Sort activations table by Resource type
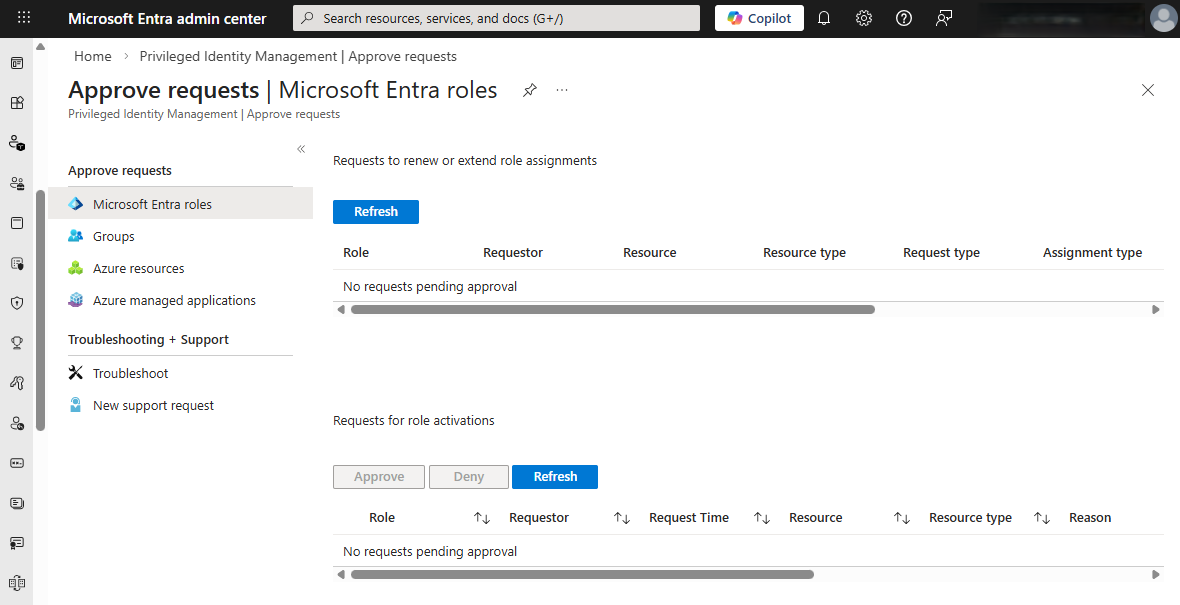Image resolution: width=1180 pixels, height=605 pixels. click(x=1042, y=518)
